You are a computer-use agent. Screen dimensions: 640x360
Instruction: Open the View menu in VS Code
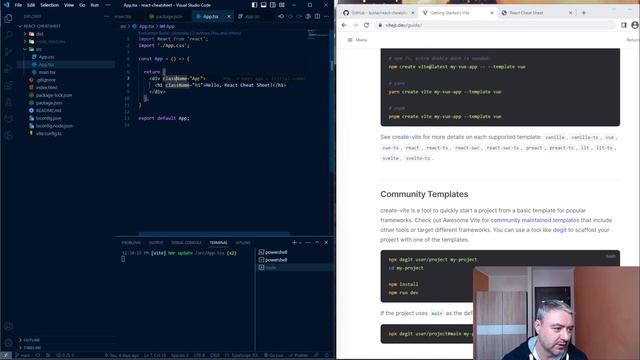69,5
